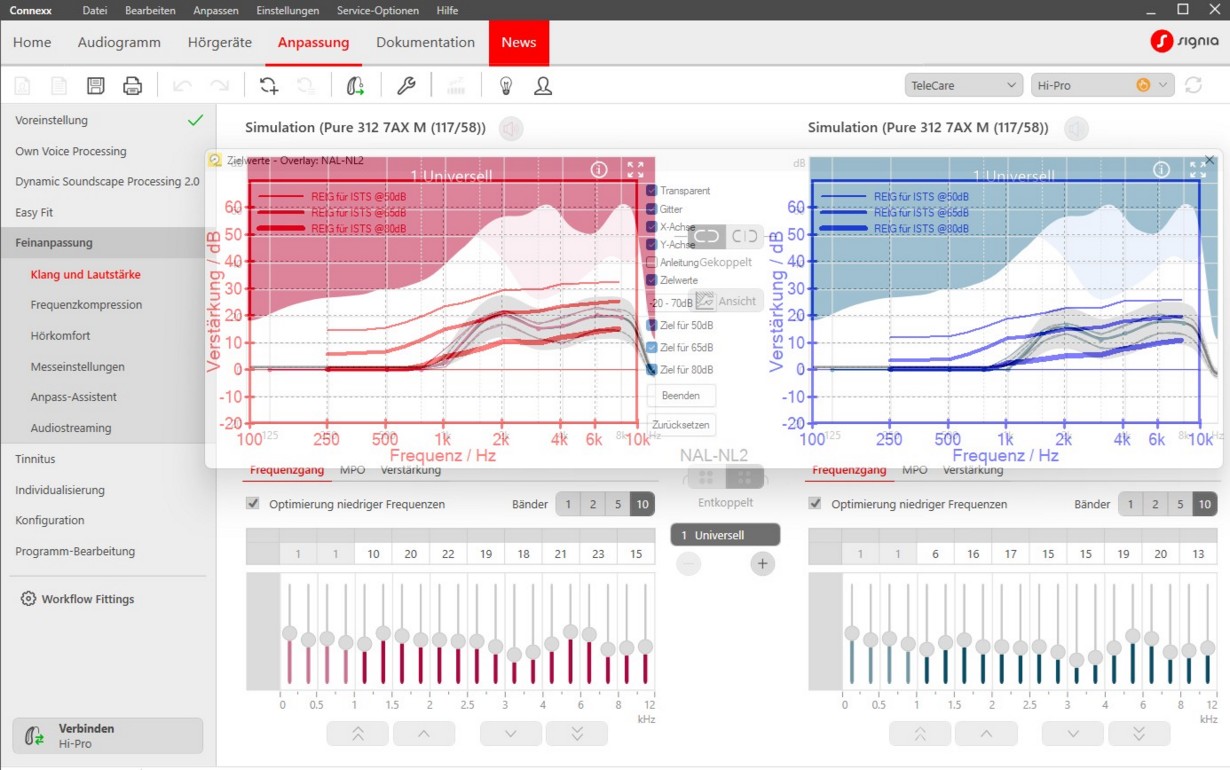Viewport: 1230px width, 770px height.
Task: Set right Bänder to 2
Action: [x=1155, y=504]
